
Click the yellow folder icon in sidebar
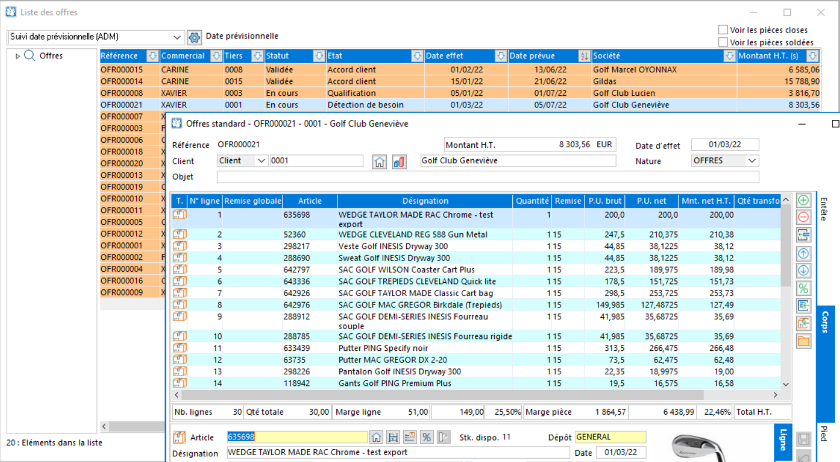(x=803, y=341)
